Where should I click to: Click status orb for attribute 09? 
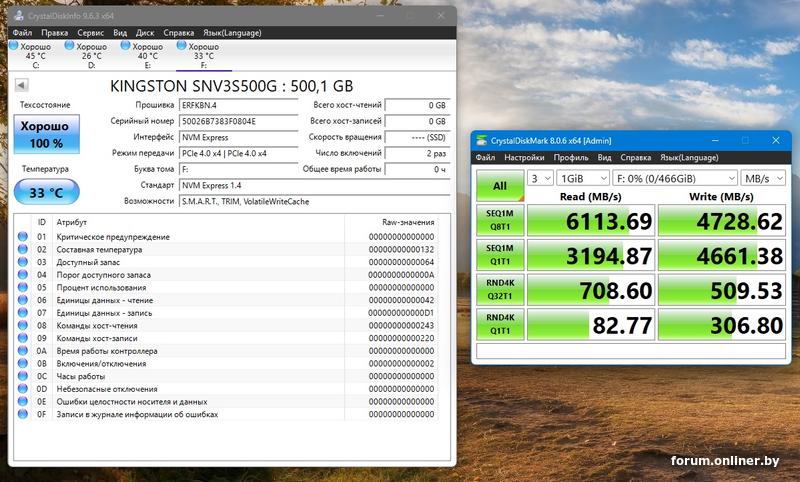pyautogui.click(x=22, y=338)
